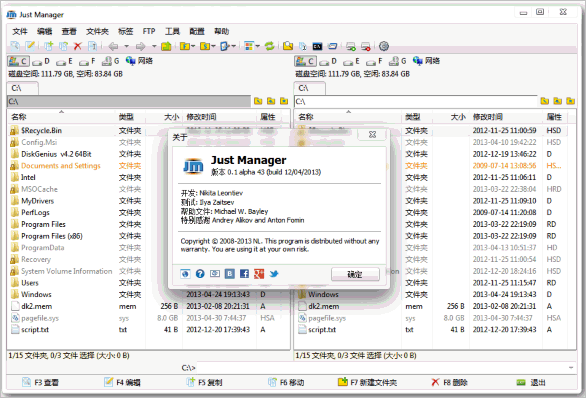Open Google Plus icon in About dialog
586x398 pixels.
click(259, 274)
